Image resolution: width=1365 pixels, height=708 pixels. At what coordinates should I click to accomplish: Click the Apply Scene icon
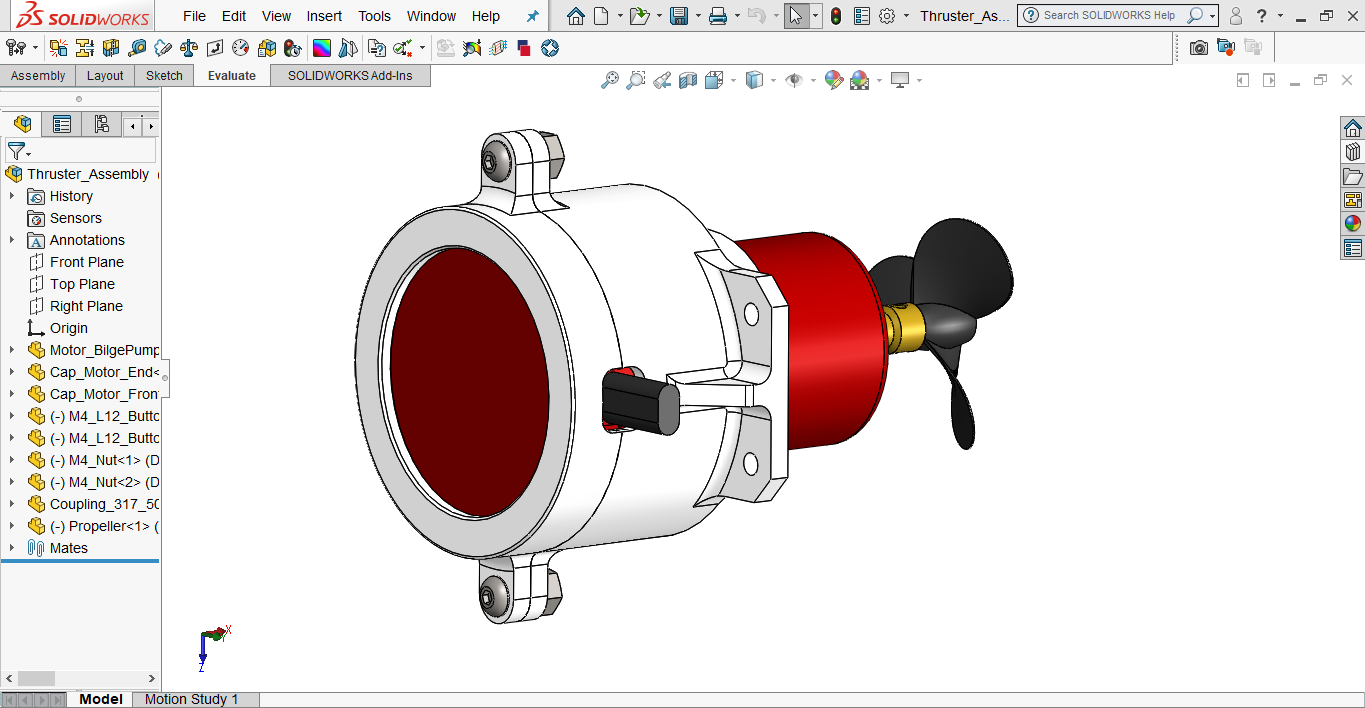pyautogui.click(x=860, y=81)
